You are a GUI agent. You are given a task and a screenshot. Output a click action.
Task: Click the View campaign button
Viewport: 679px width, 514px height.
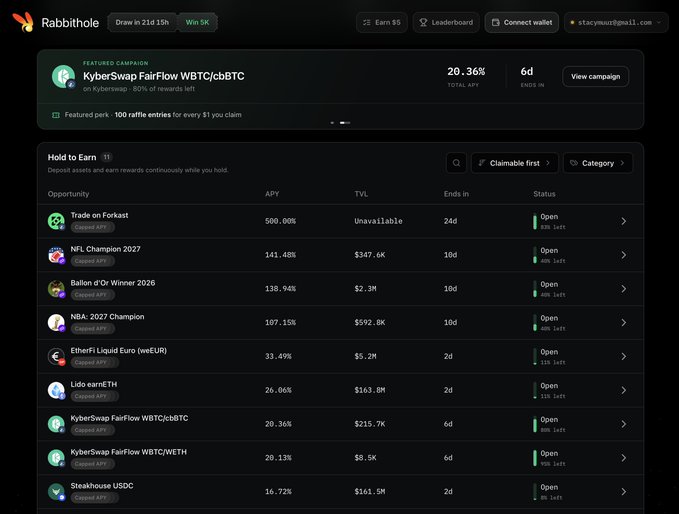pyautogui.click(x=595, y=77)
